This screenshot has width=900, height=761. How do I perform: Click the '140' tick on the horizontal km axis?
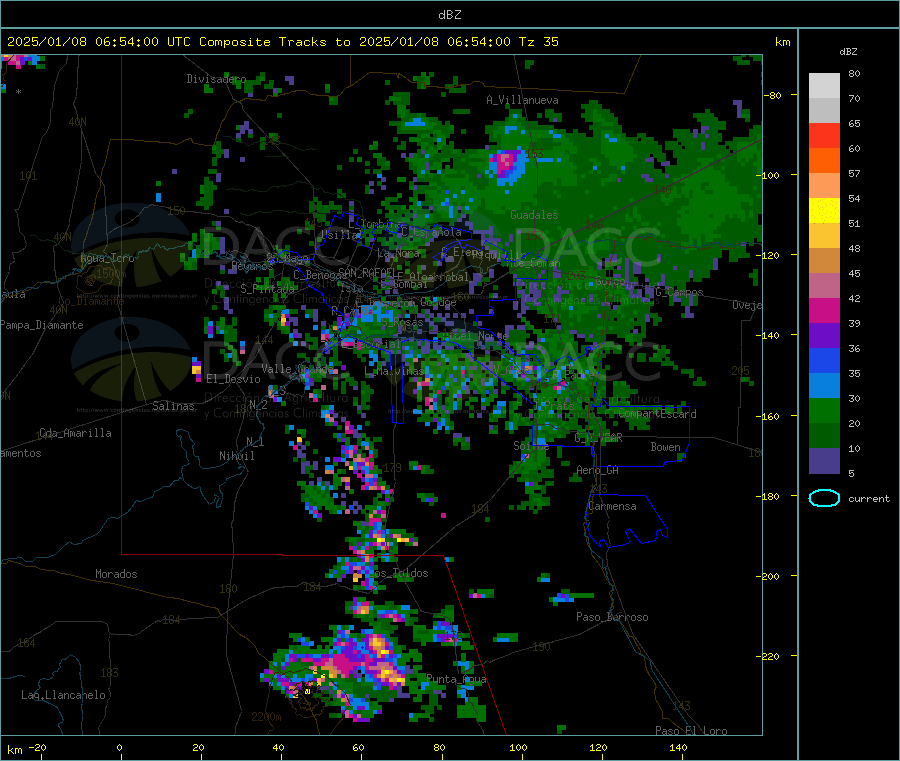point(678,747)
